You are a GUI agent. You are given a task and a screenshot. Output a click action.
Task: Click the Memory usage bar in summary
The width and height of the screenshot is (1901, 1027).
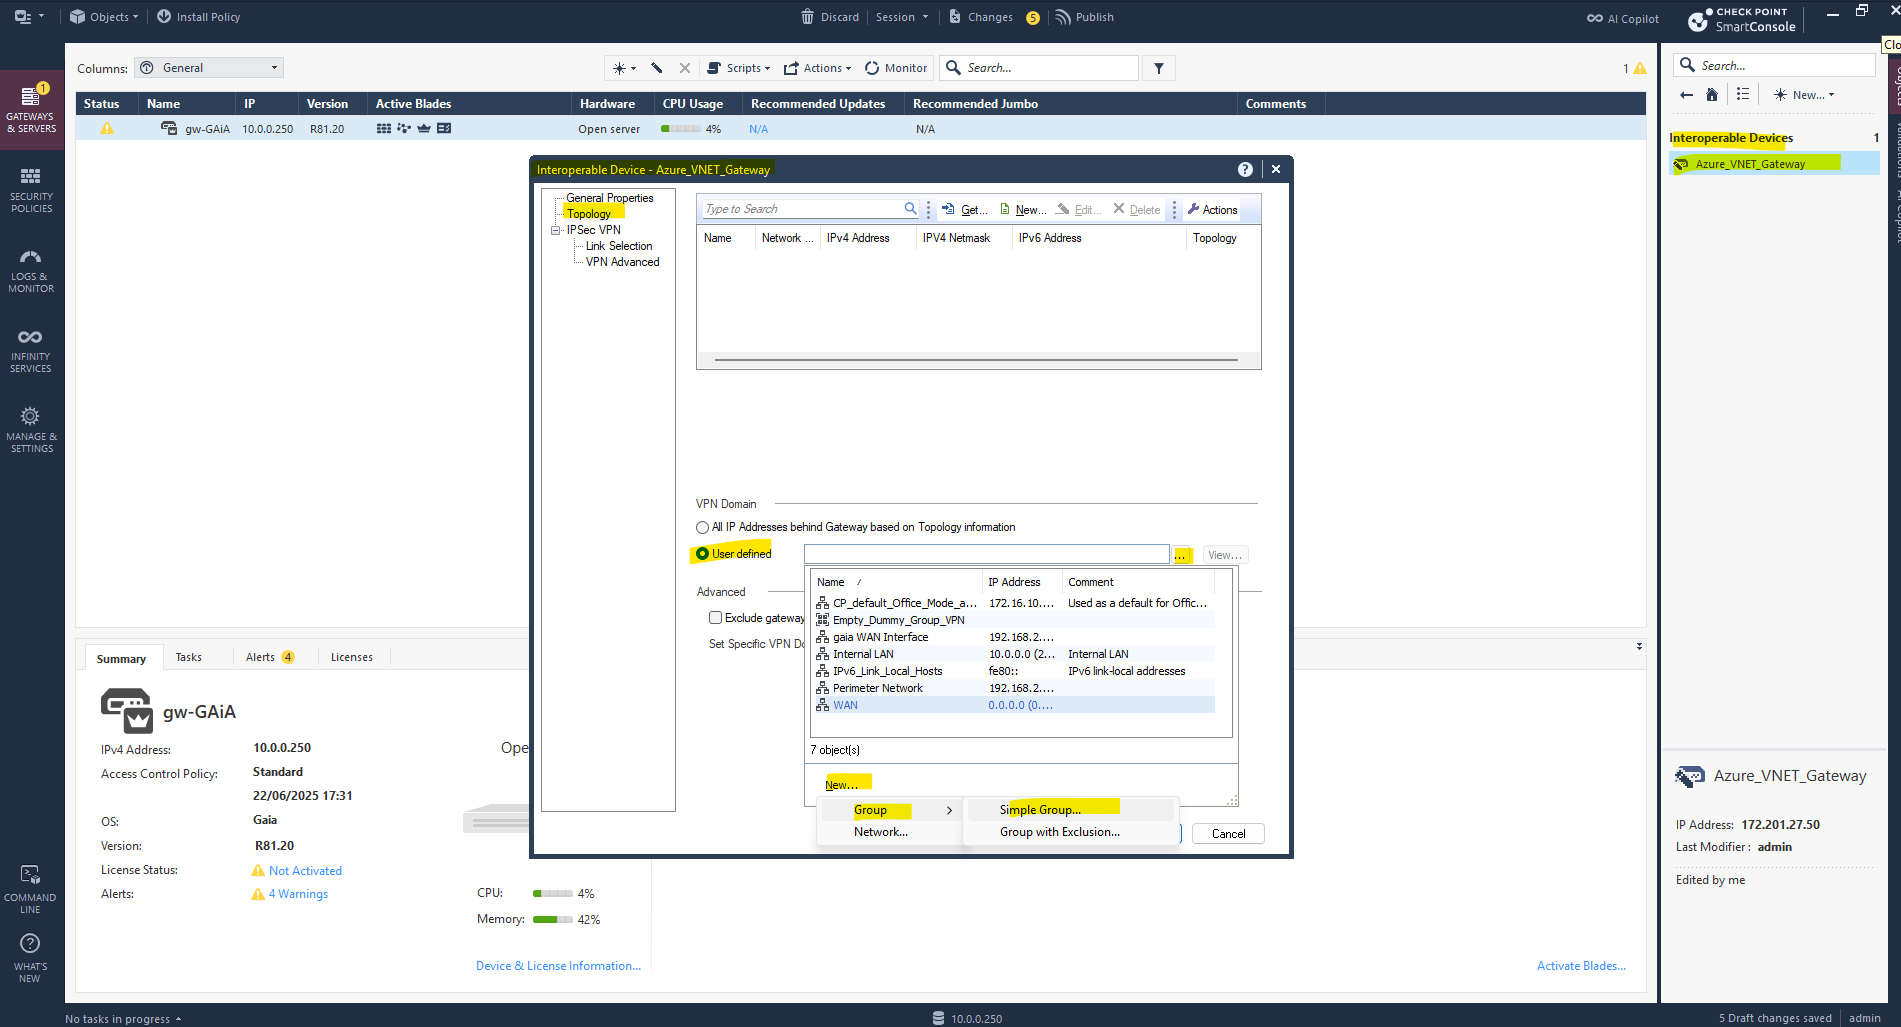552,920
